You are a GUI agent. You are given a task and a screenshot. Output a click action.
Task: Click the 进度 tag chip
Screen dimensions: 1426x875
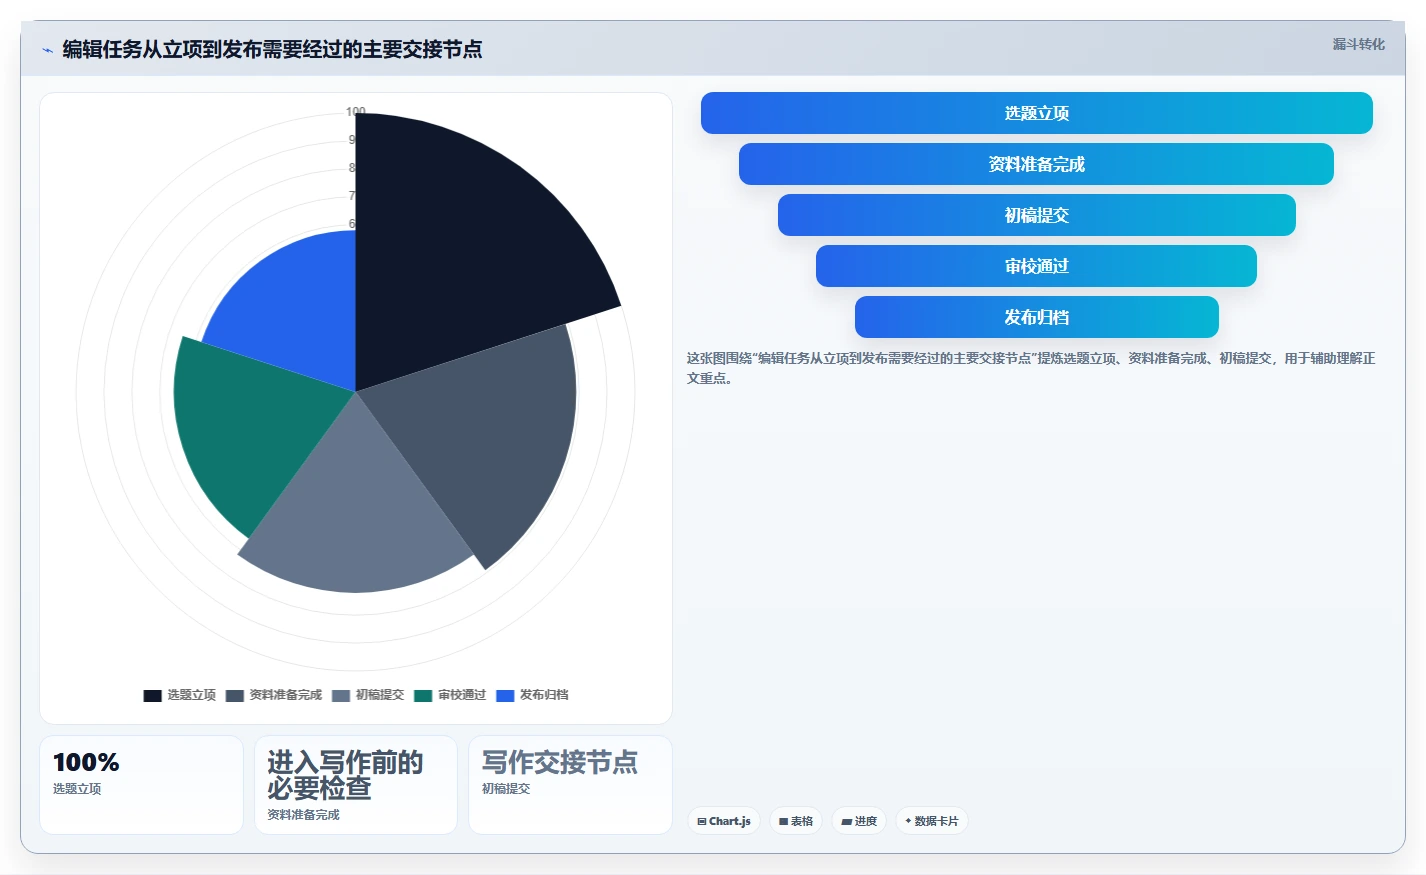859,821
